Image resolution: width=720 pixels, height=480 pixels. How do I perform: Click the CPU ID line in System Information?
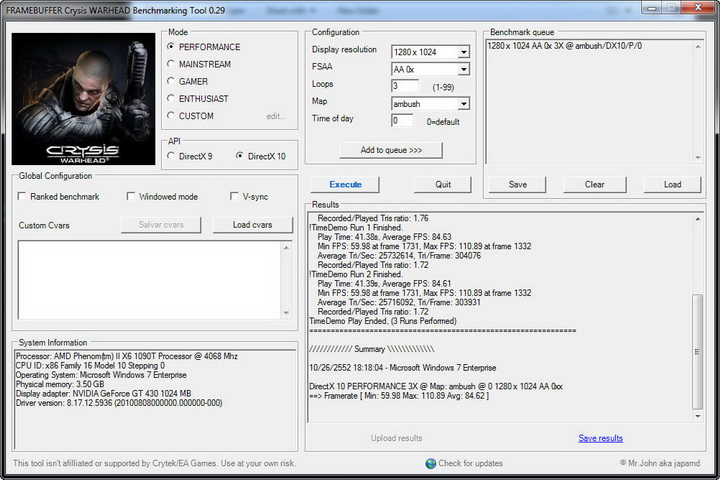90,366
